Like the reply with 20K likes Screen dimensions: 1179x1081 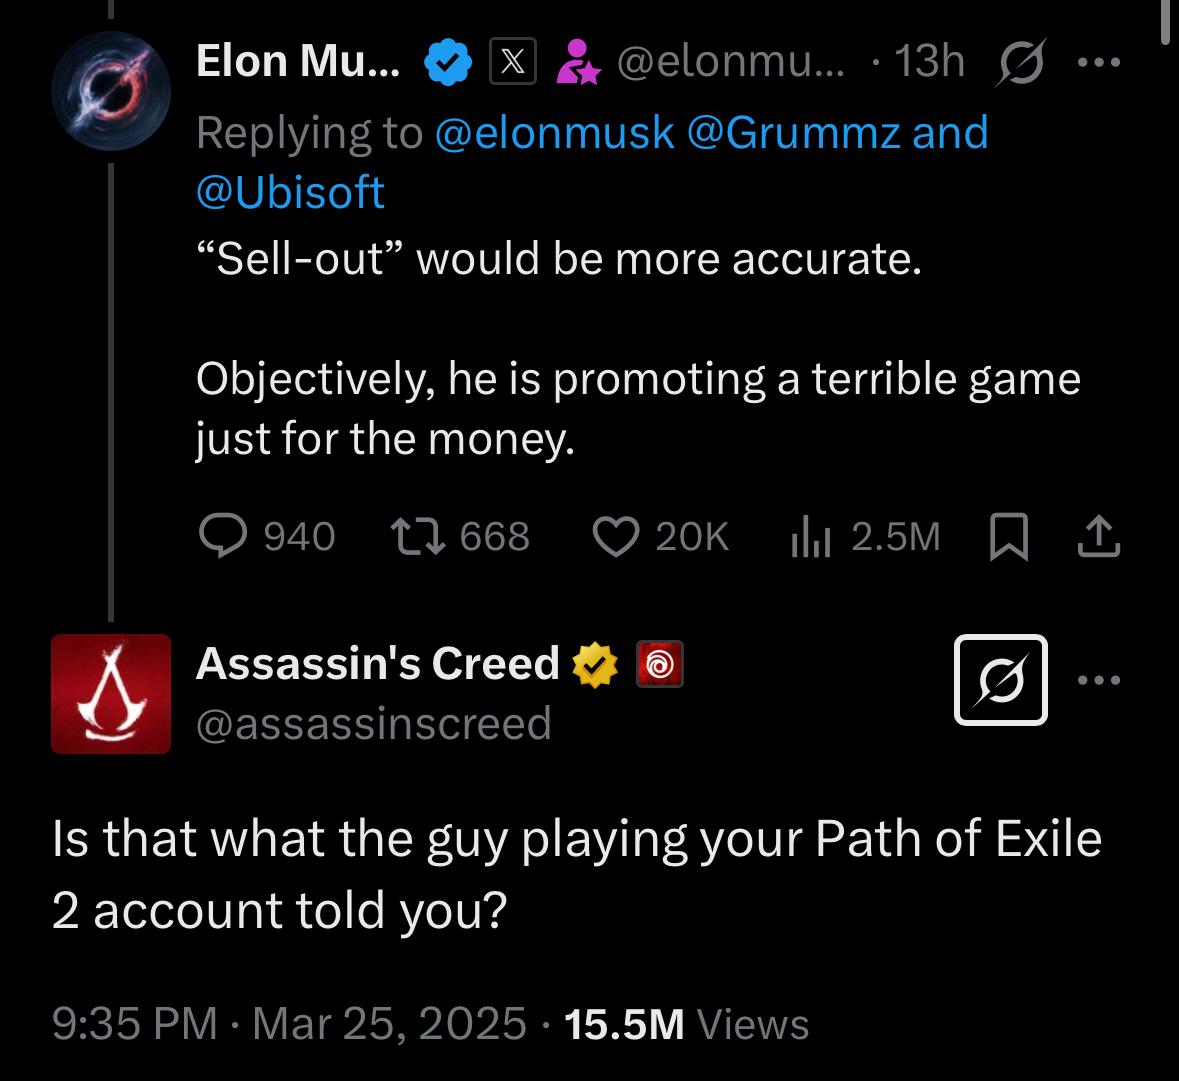[616, 537]
